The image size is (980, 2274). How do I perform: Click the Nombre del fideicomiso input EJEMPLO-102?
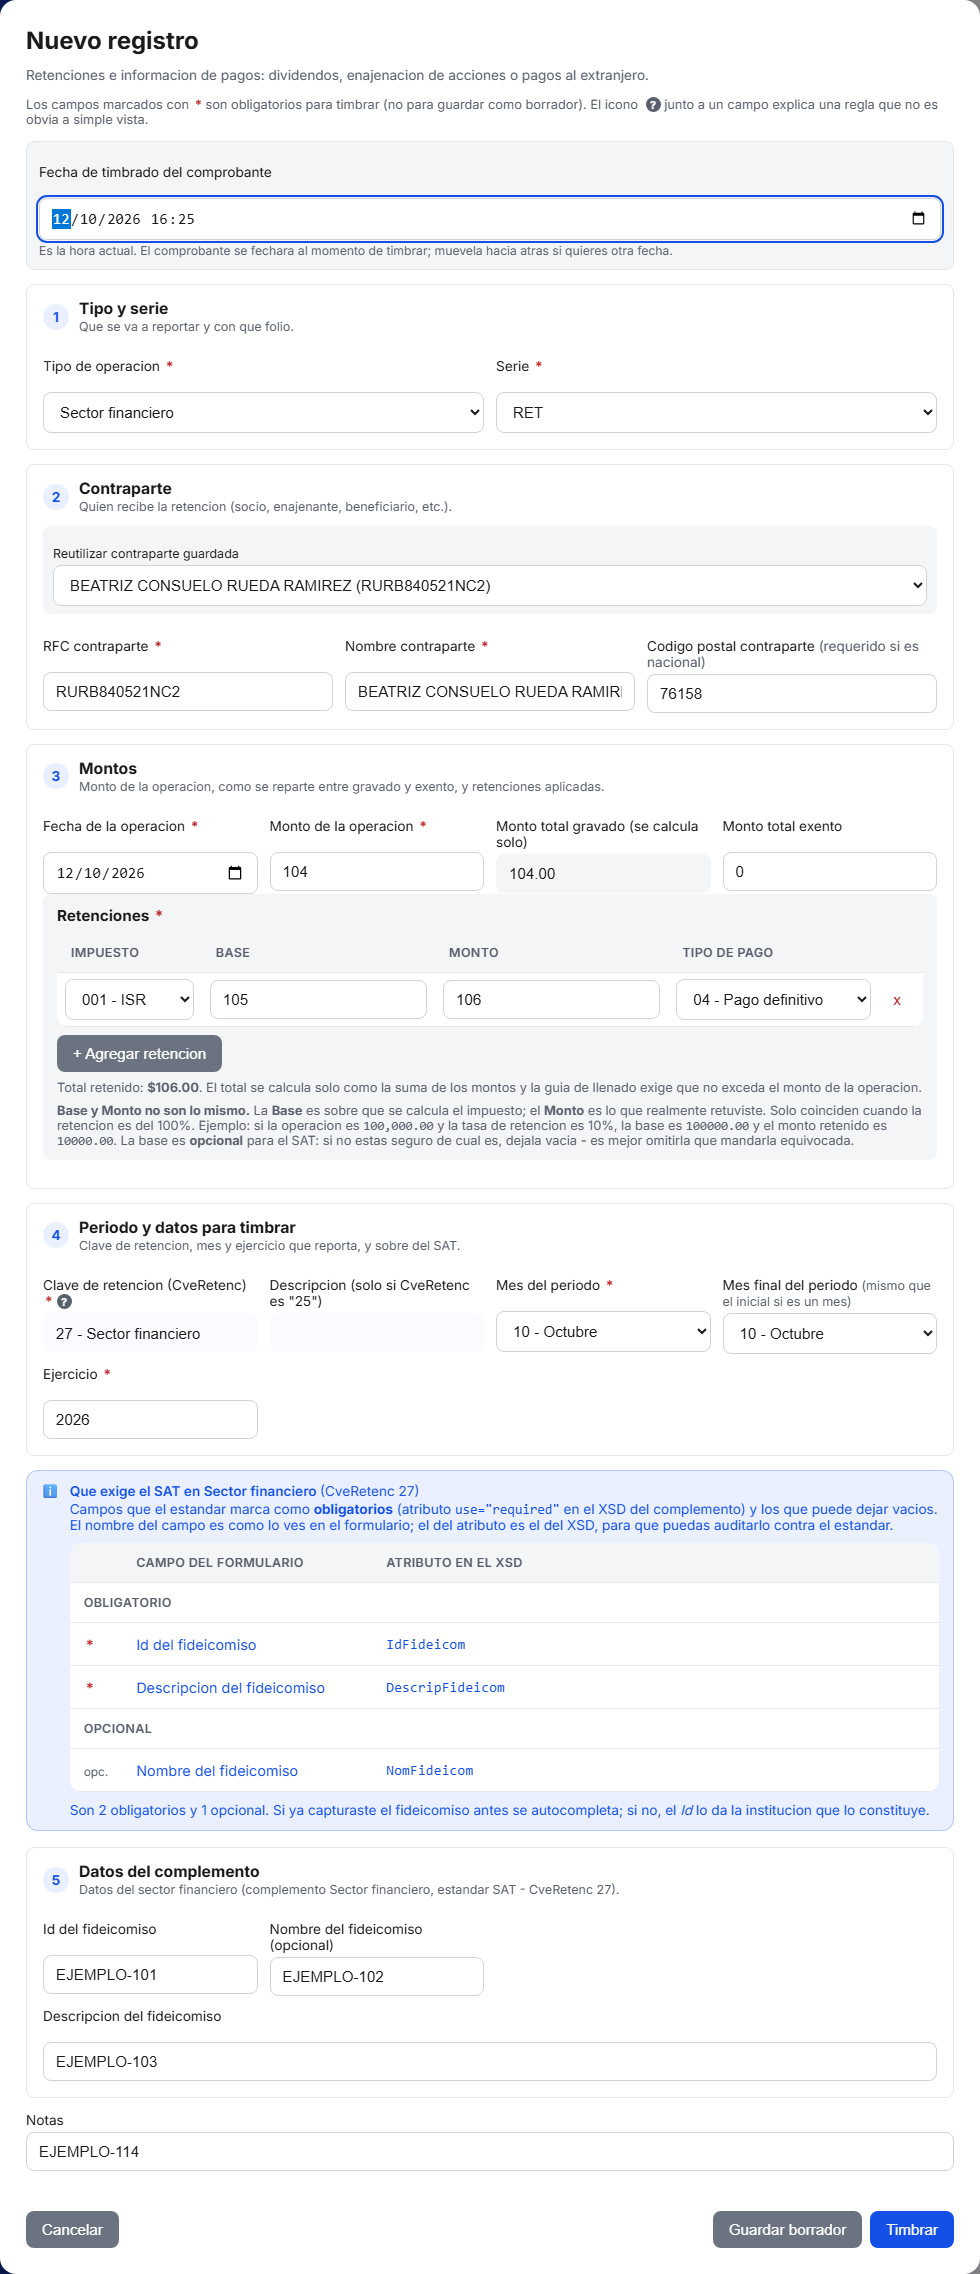pos(377,1977)
